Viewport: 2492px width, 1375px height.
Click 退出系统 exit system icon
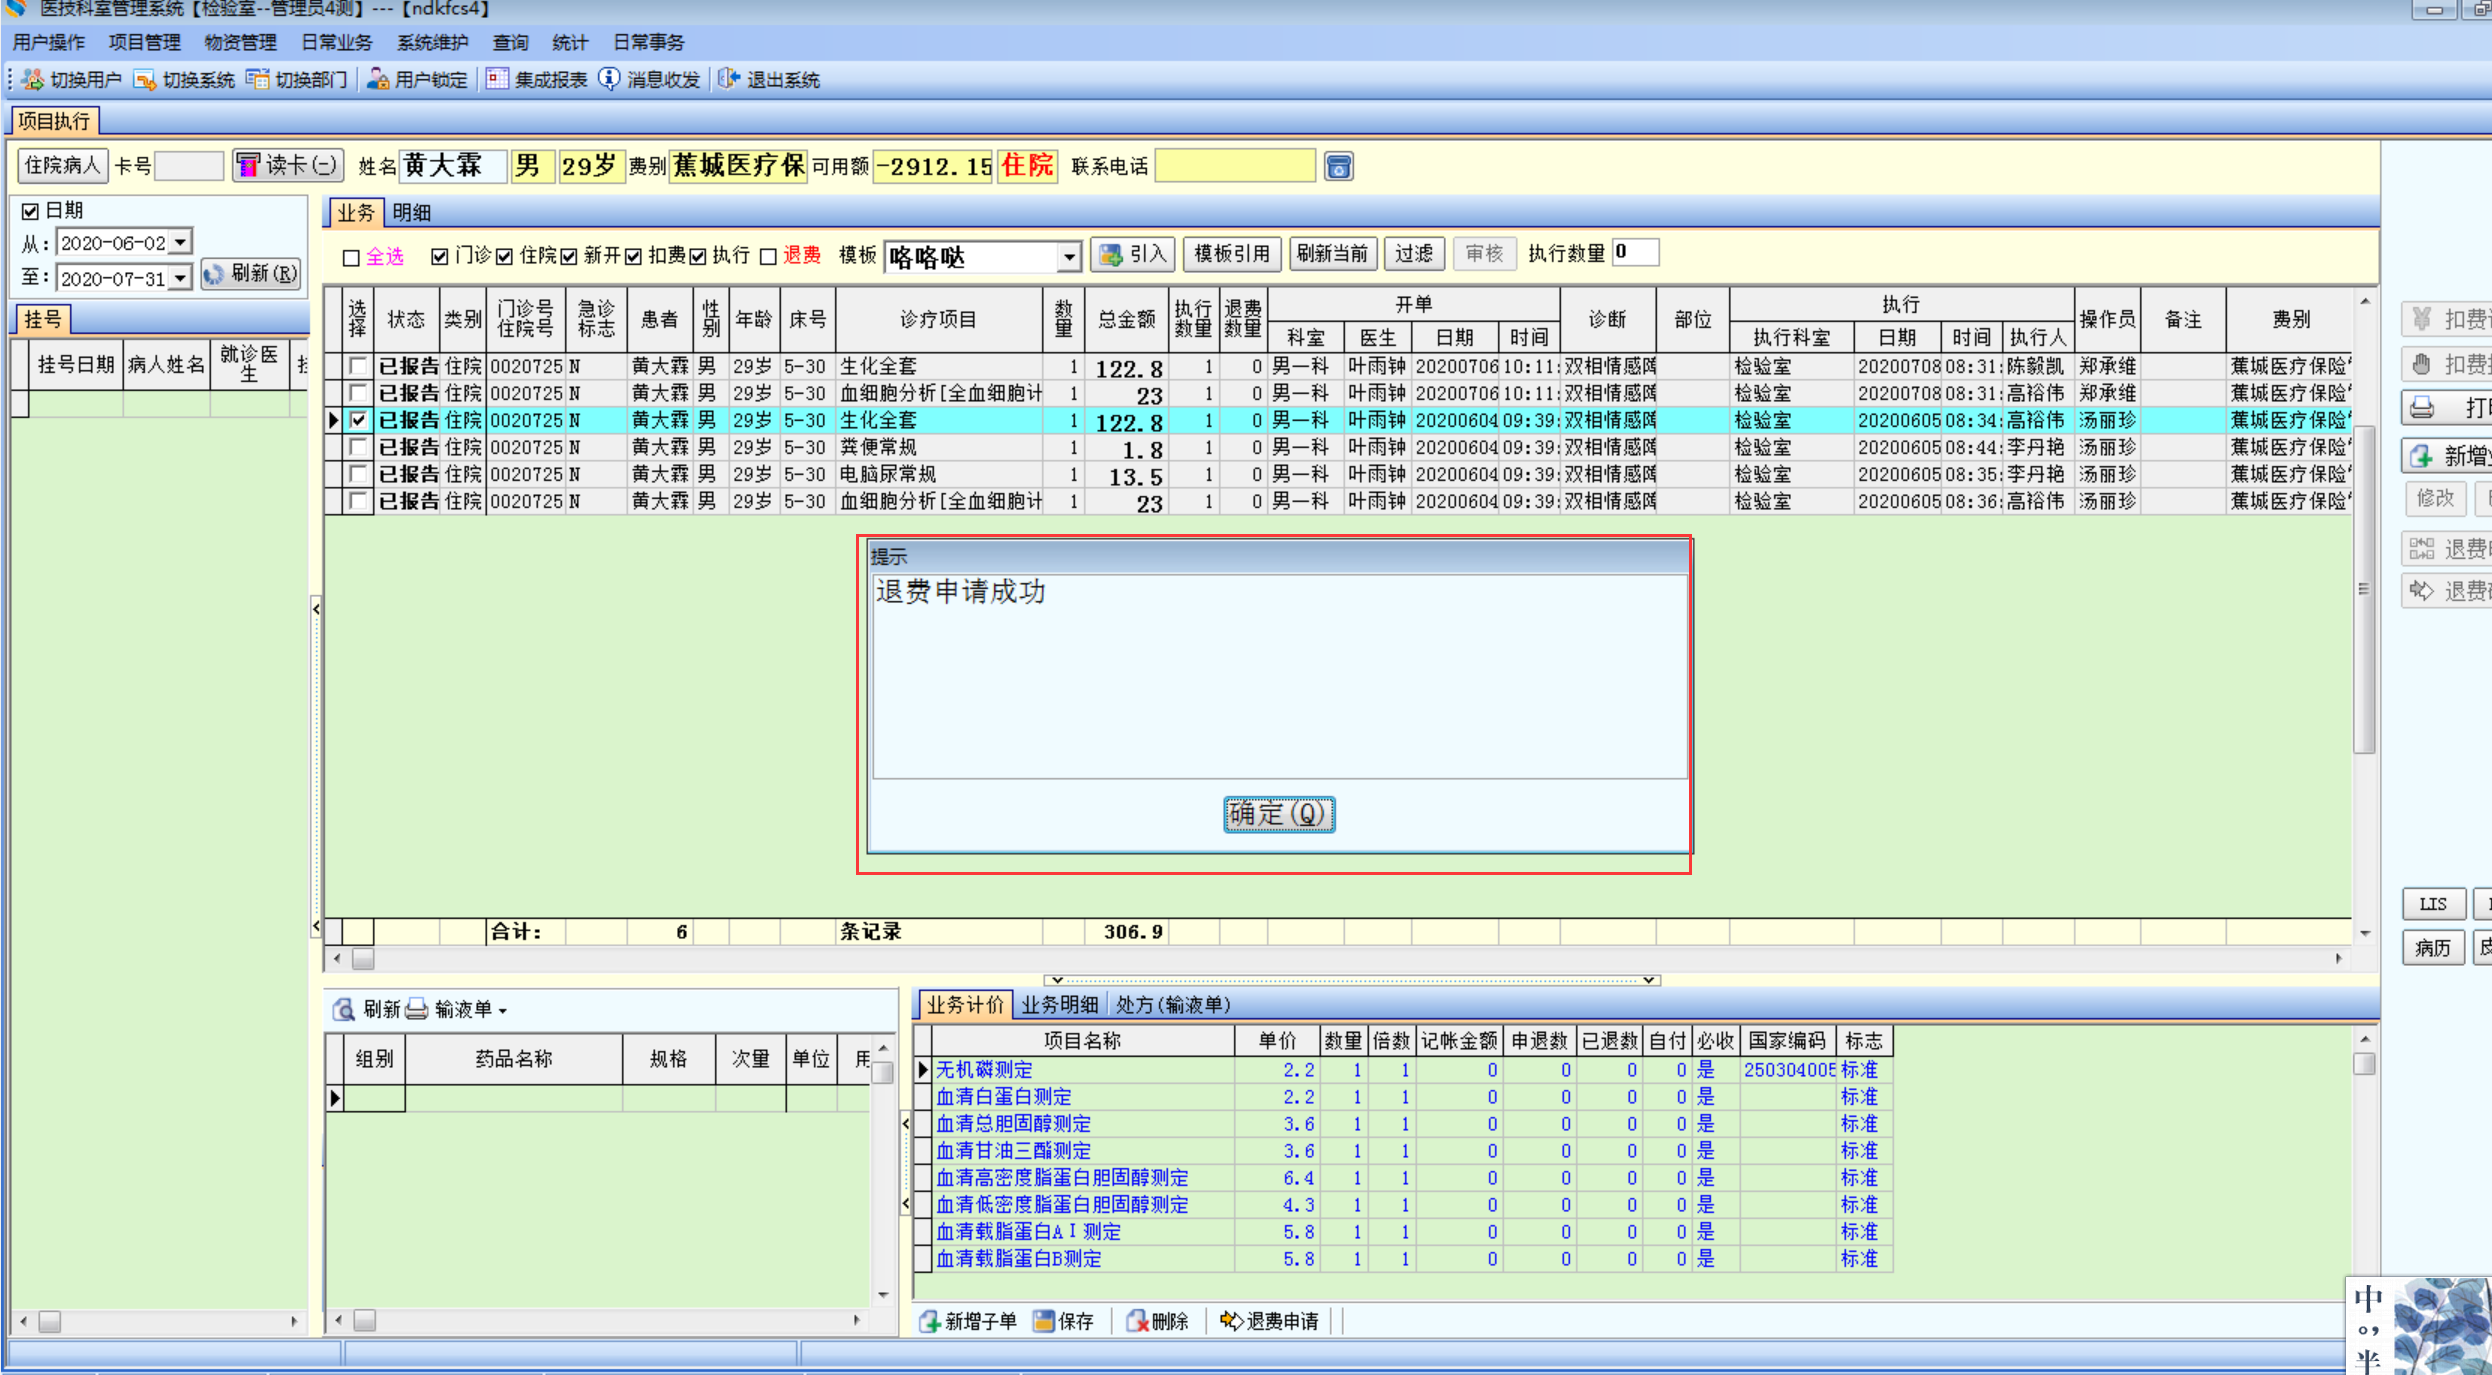coord(730,80)
